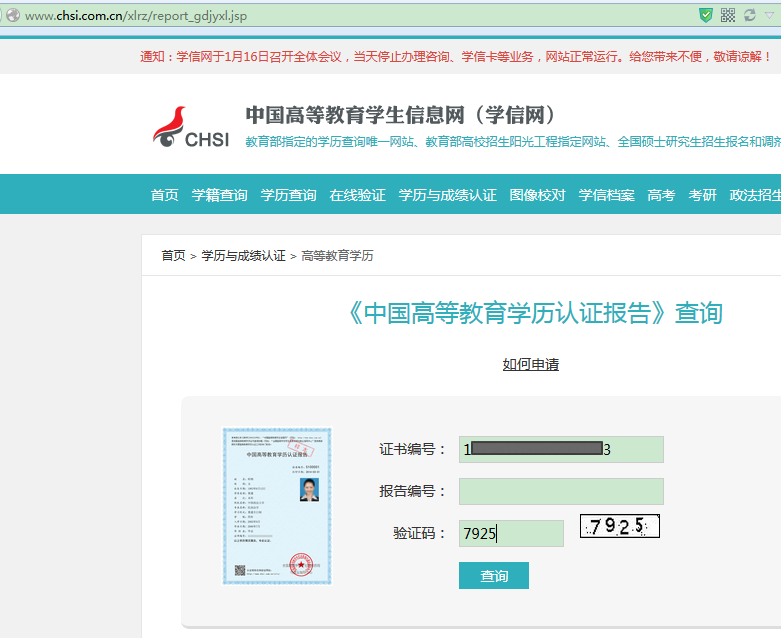Reload page with the refresh icon
This screenshot has width=781, height=638.
point(750,15)
